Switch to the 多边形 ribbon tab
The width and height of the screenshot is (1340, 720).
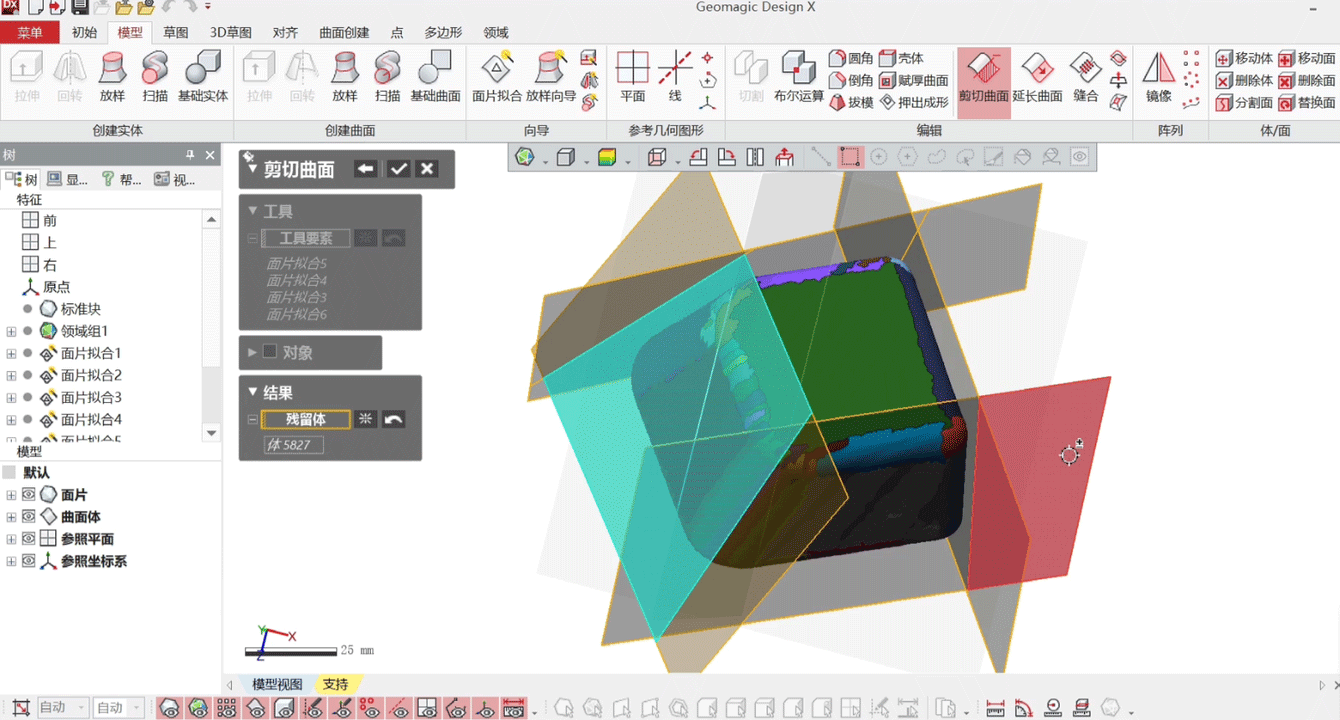point(443,32)
